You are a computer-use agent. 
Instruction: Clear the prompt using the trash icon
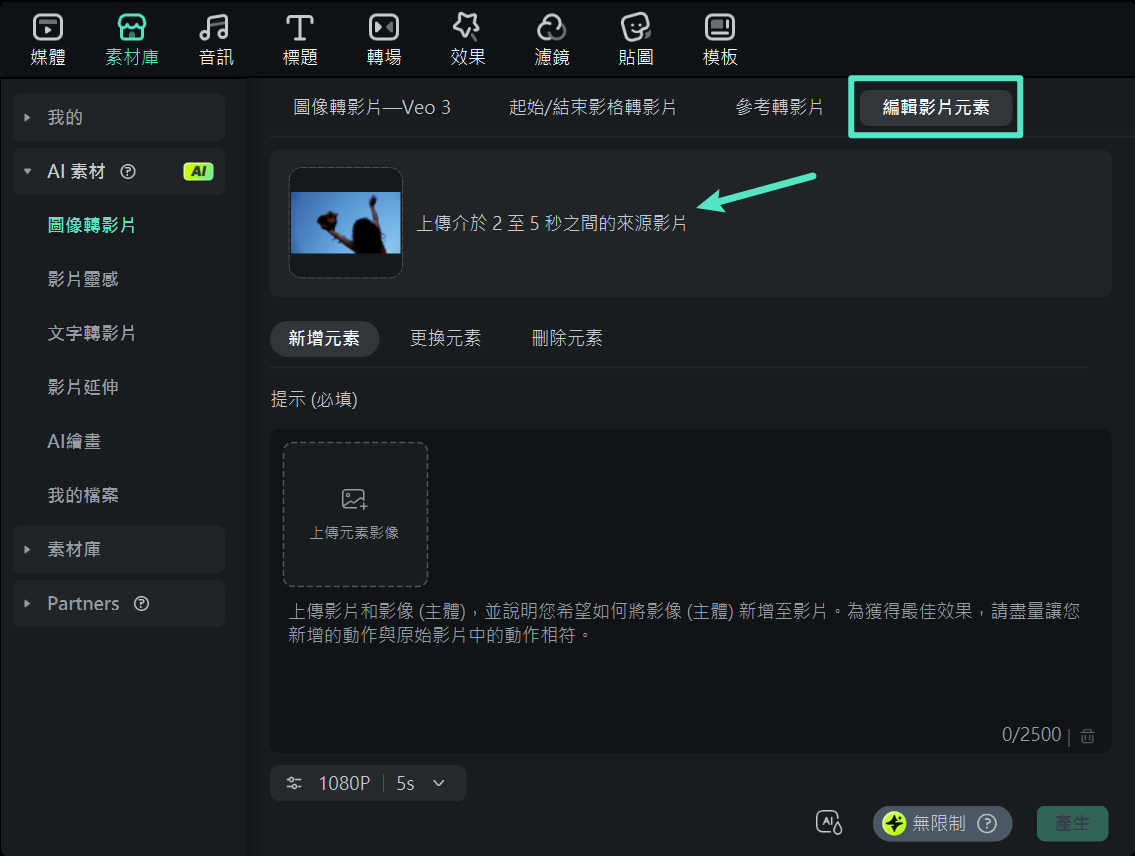point(1087,735)
